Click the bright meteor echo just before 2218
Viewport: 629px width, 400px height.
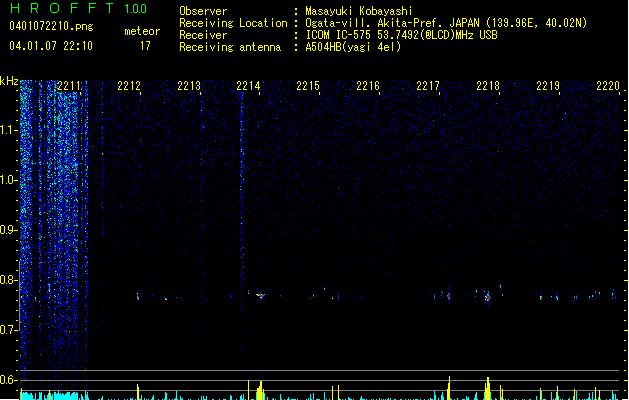(x=487, y=297)
